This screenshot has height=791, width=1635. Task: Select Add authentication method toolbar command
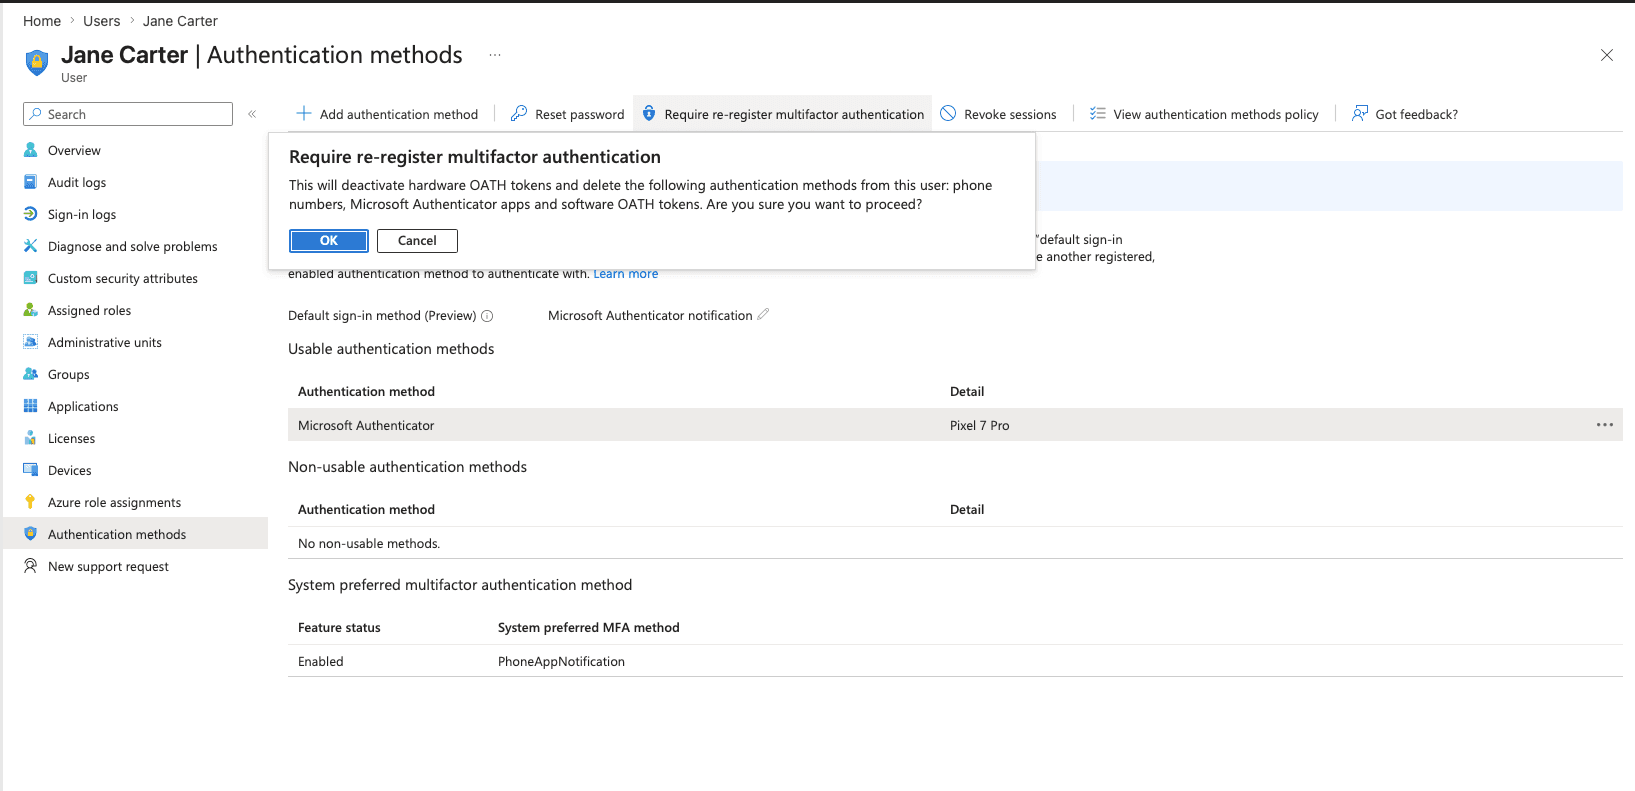[x=387, y=114]
